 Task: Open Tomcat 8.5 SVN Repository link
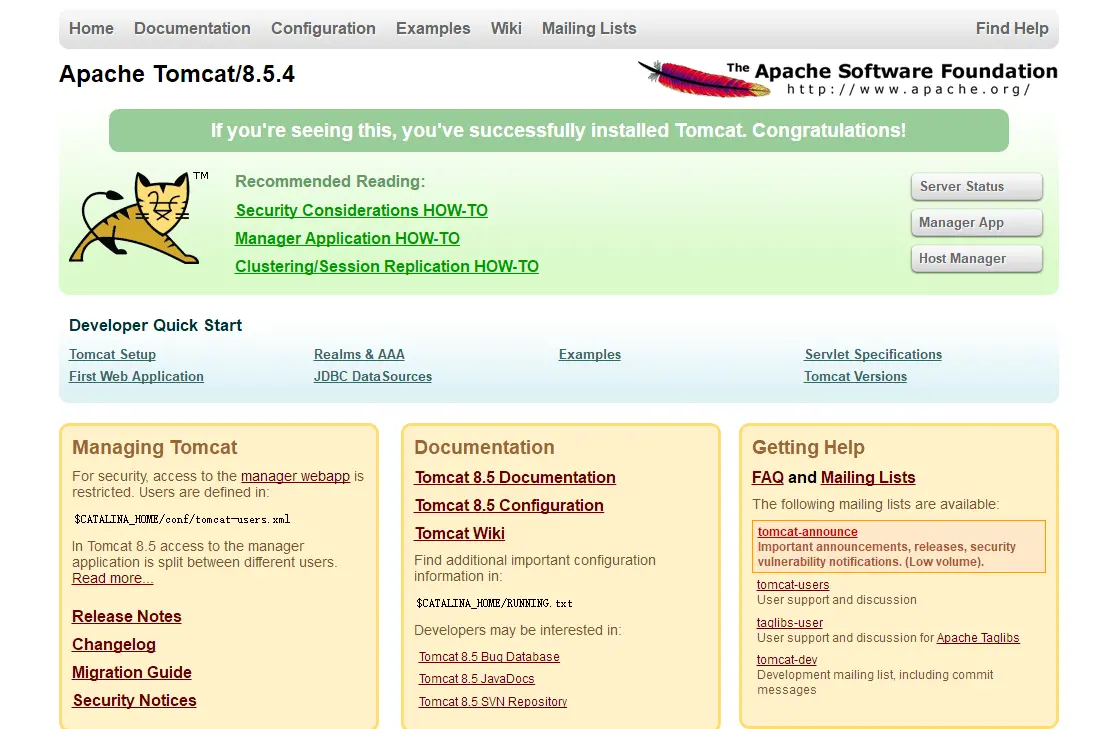(493, 702)
